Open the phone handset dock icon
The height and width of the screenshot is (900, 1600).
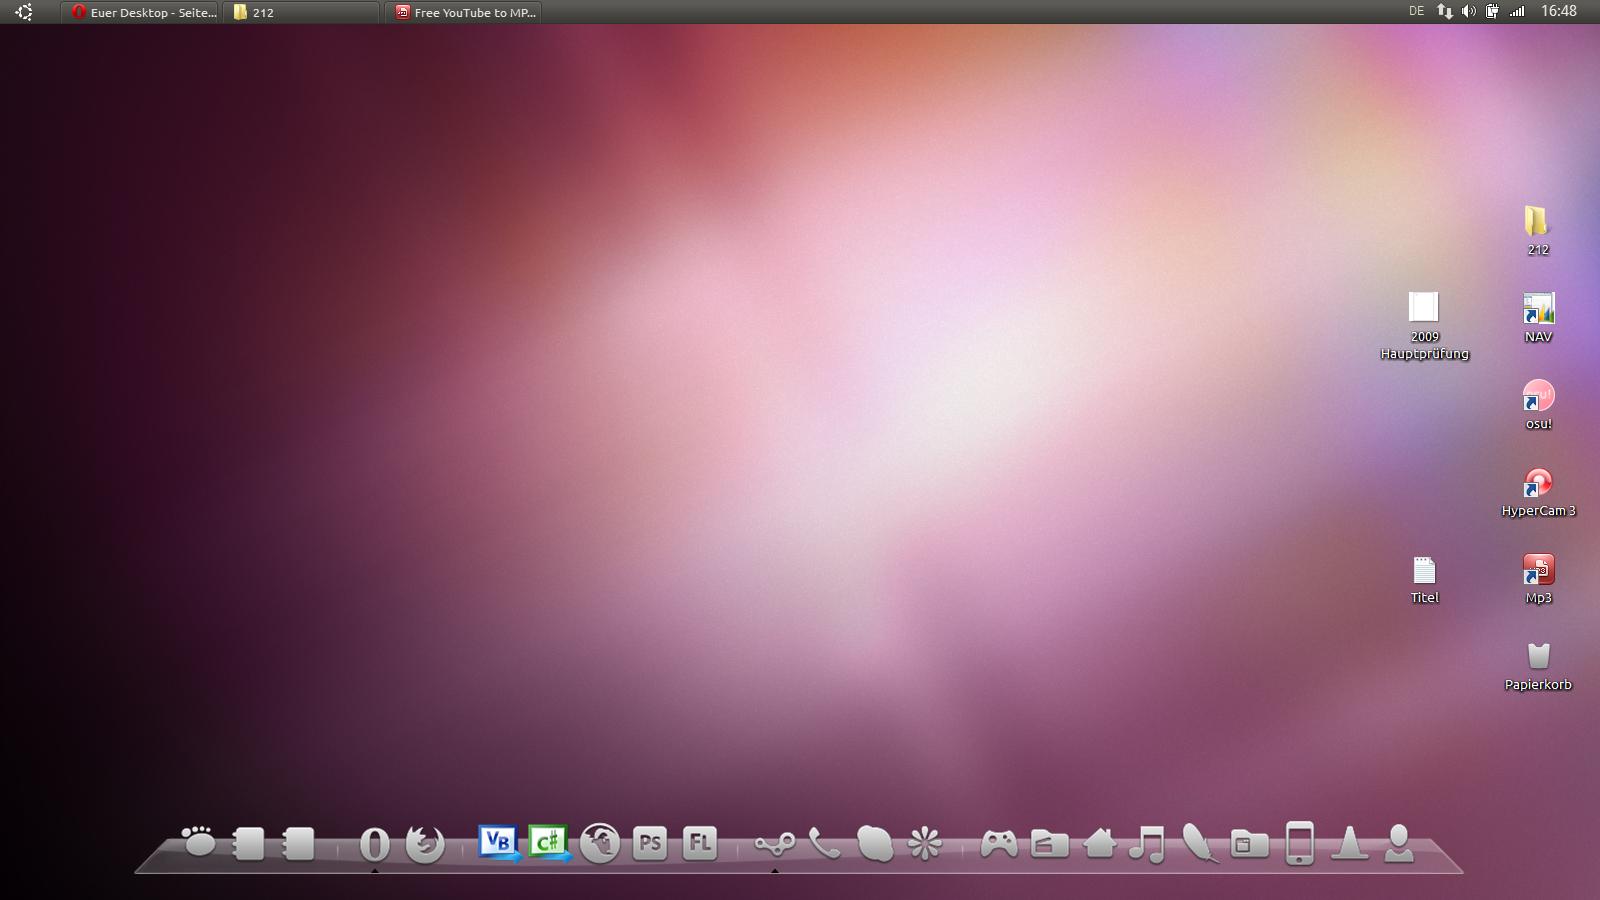coord(824,844)
